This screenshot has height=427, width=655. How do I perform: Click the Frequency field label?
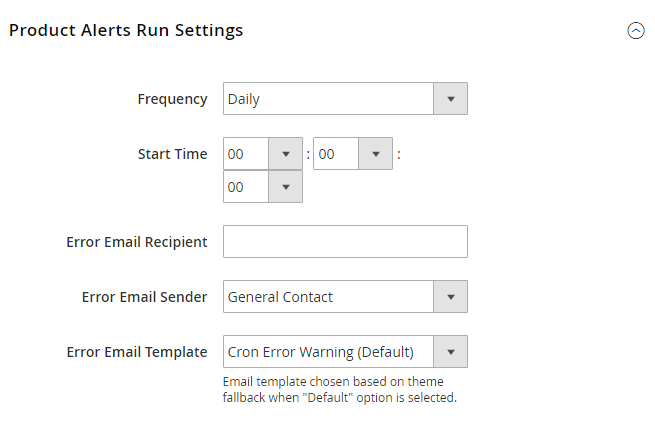point(172,99)
